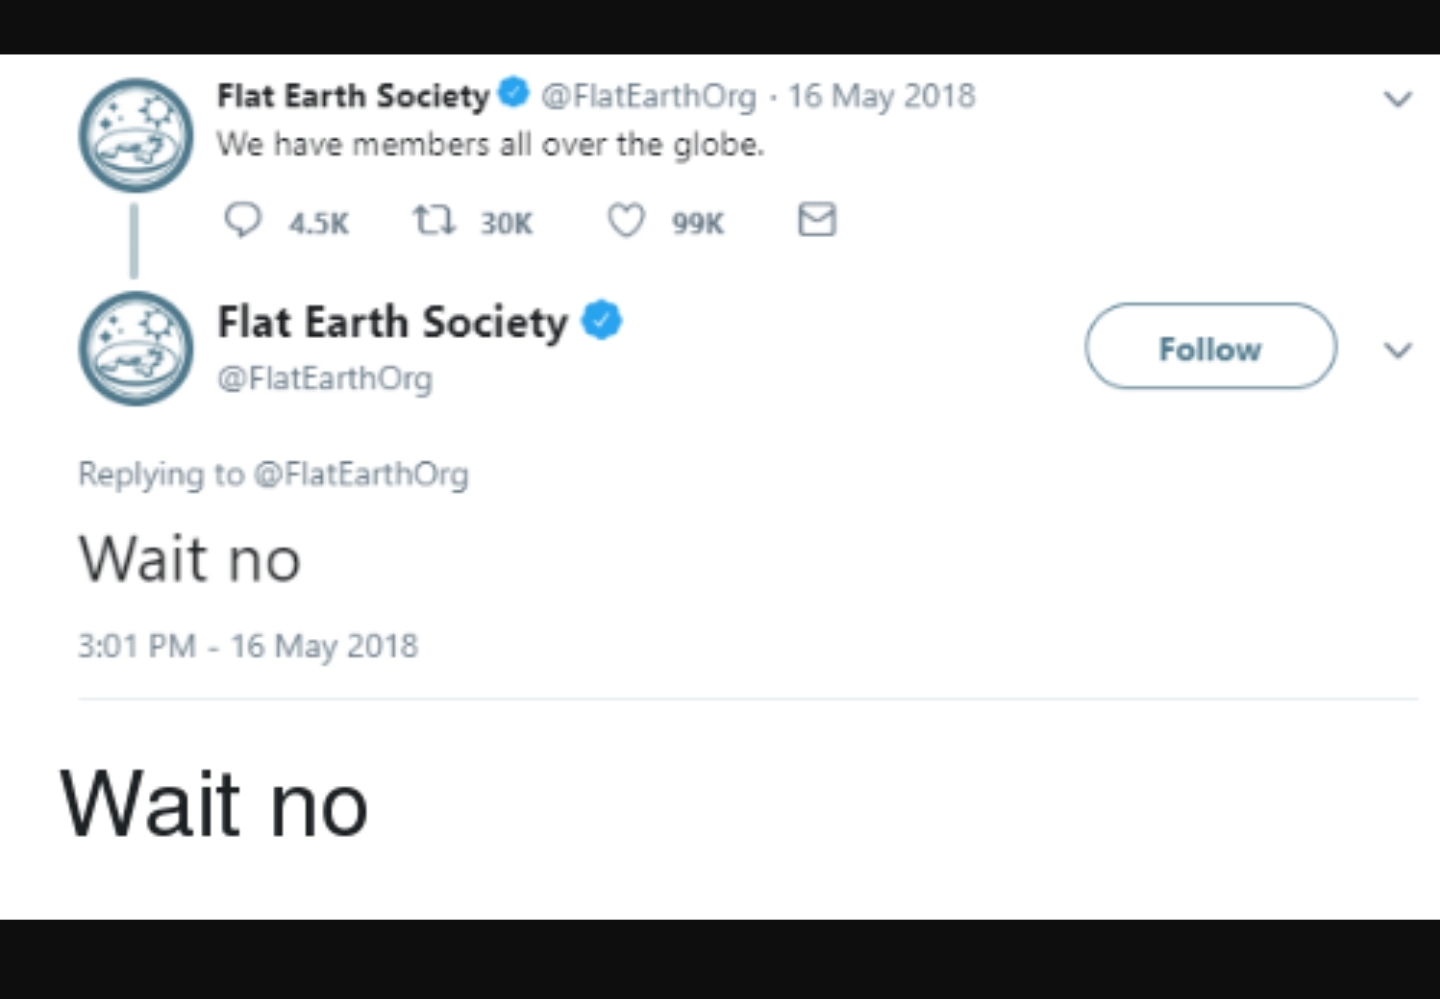Like the tweet with the heart icon
Image resolution: width=1440 pixels, height=999 pixels.
click(x=626, y=220)
